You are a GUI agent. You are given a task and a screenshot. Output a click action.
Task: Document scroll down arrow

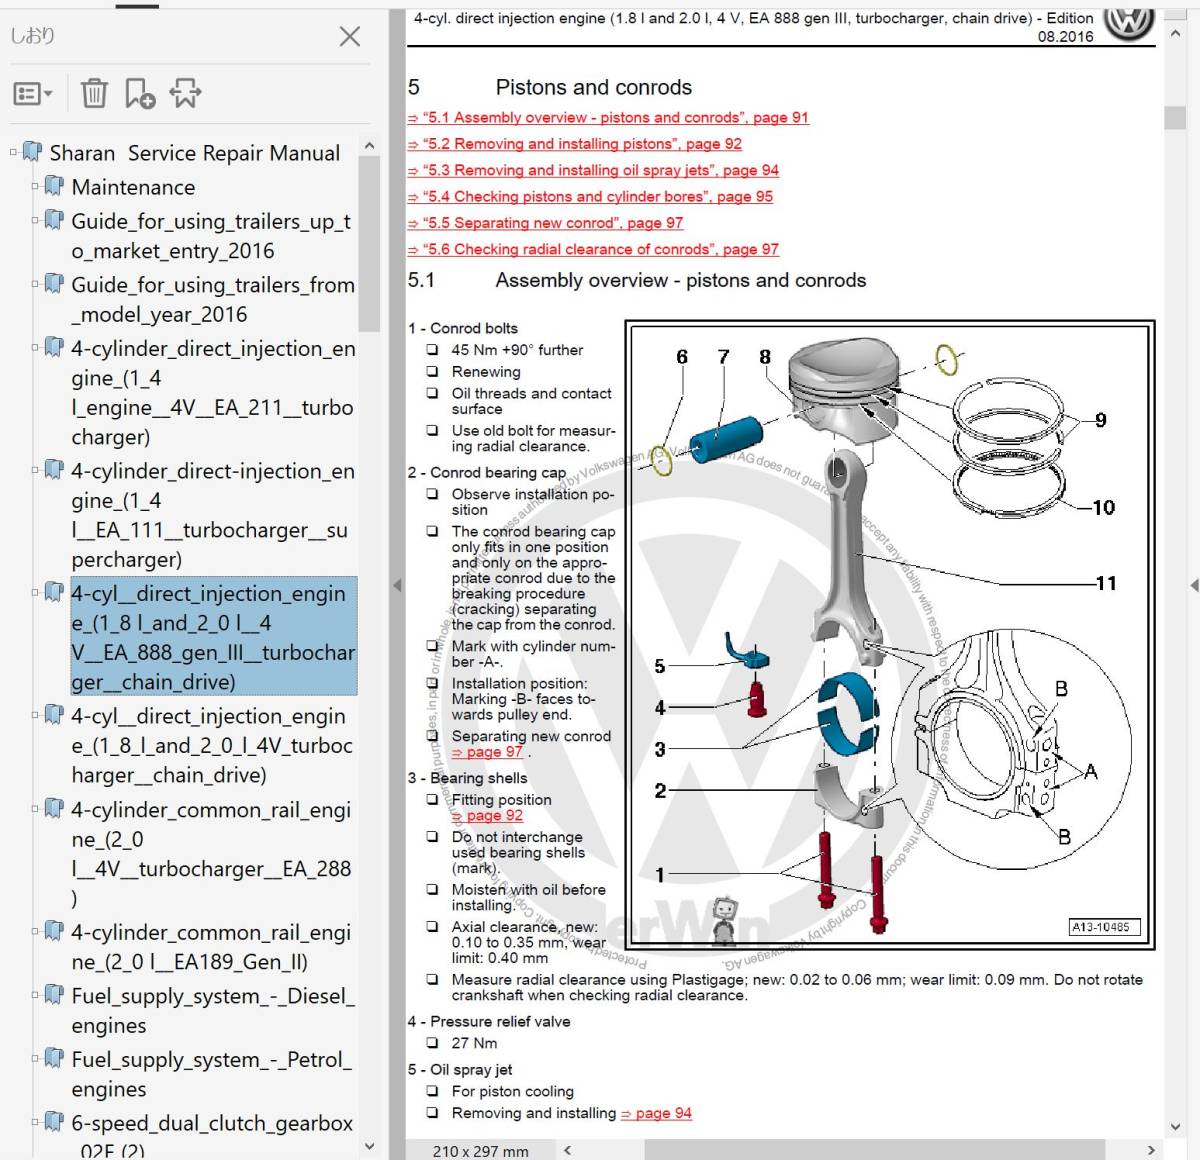tap(1176, 1127)
